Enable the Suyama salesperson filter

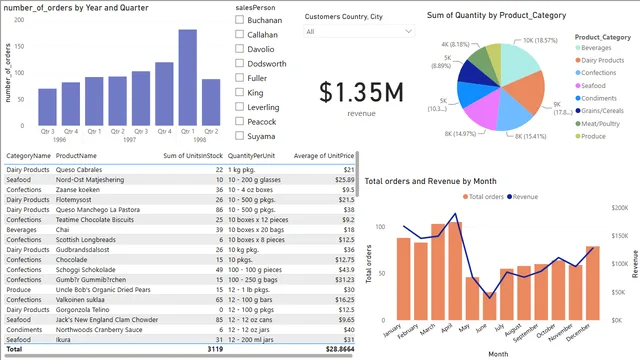[x=240, y=136]
